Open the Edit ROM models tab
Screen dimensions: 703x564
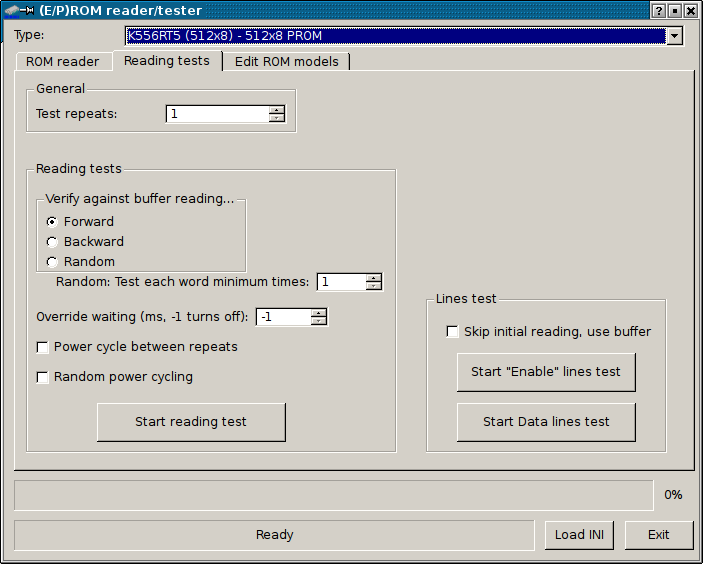coord(286,62)
